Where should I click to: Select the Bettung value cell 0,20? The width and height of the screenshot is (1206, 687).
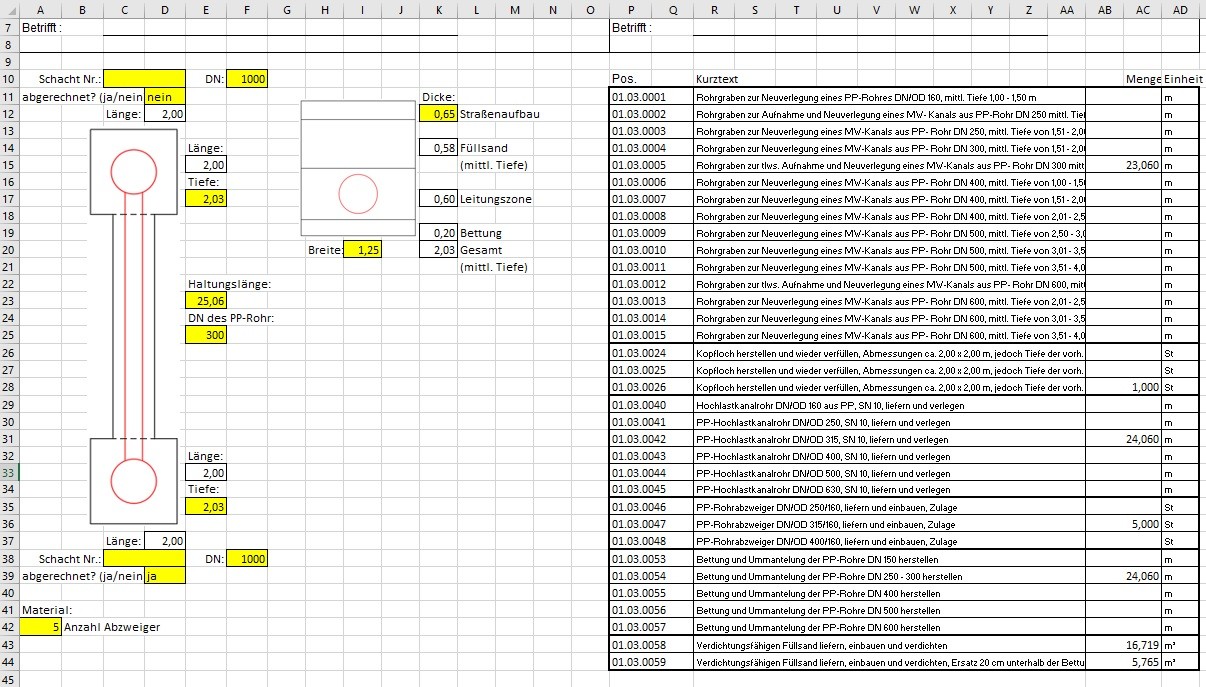[x=438, y=233]
